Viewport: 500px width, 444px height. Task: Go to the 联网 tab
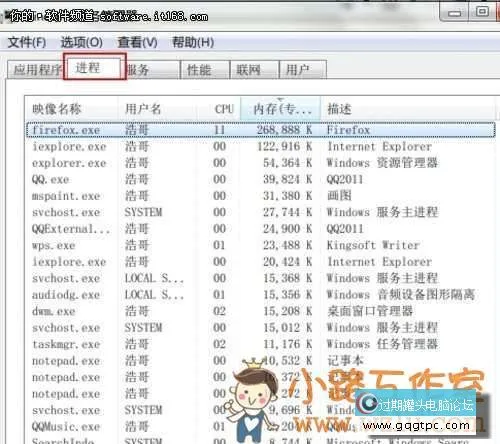(x=254, y=70)
